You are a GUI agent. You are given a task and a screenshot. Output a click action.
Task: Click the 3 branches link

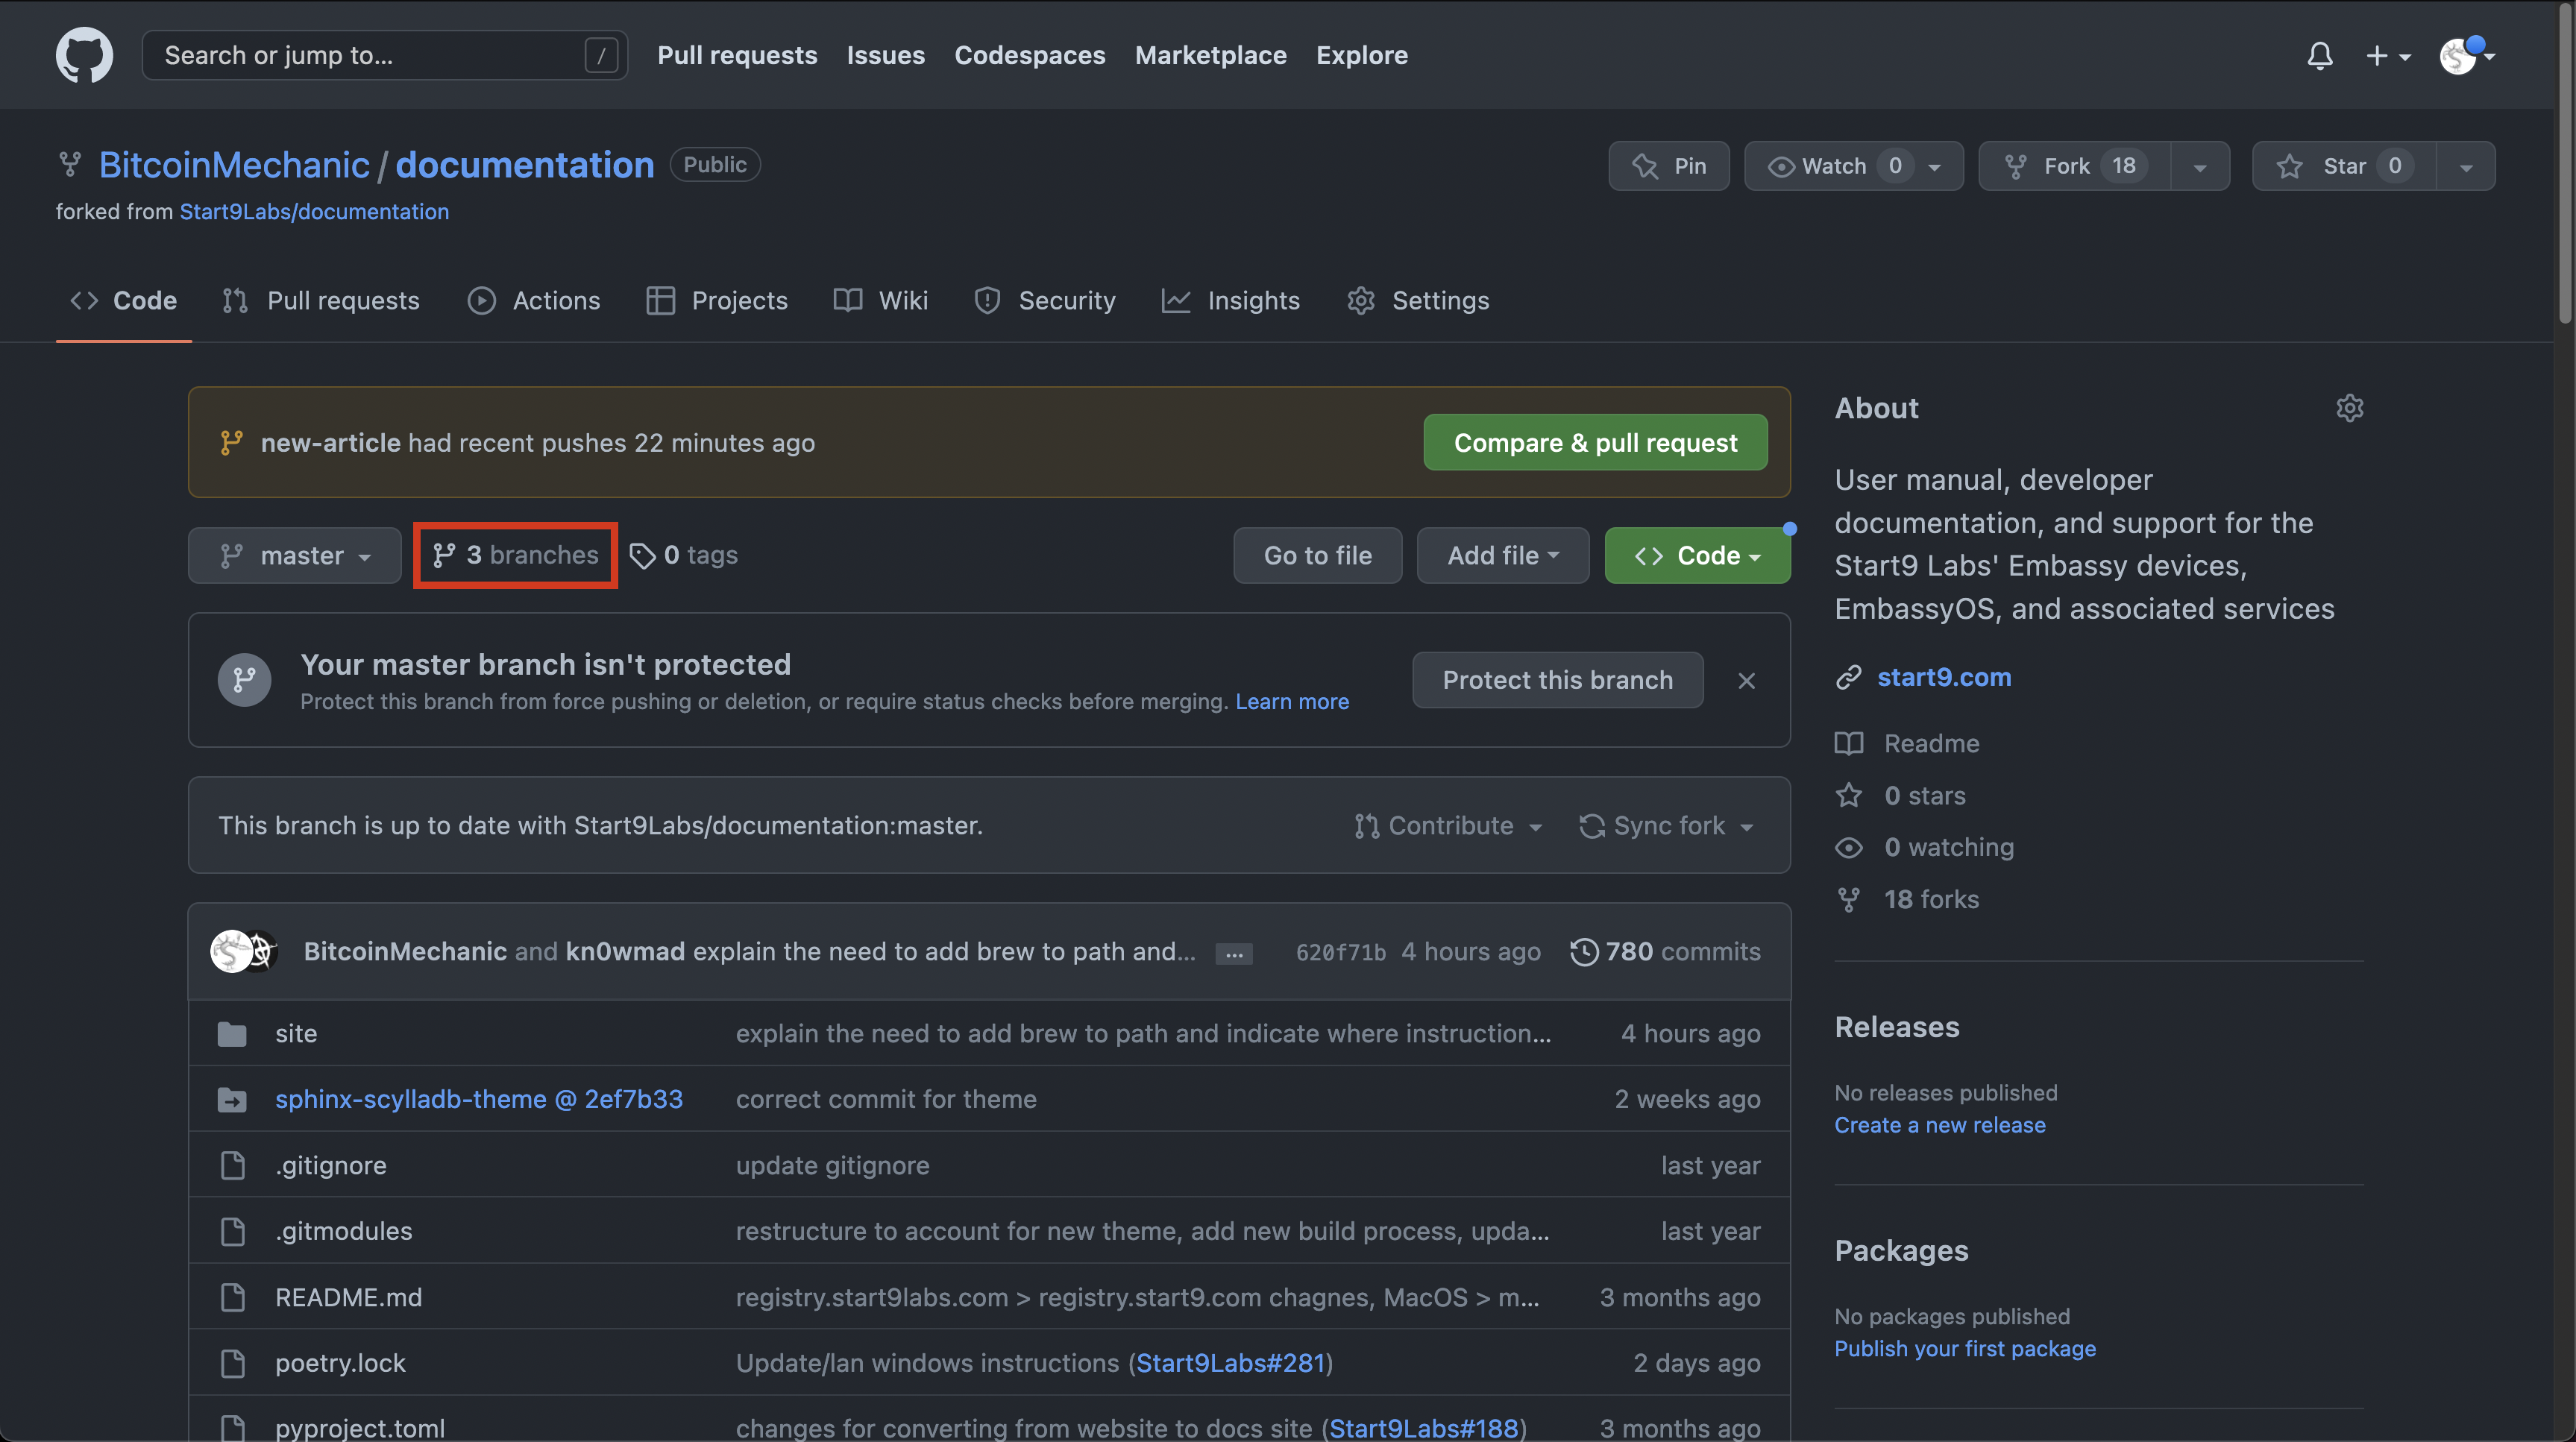[x=516, y=555]
